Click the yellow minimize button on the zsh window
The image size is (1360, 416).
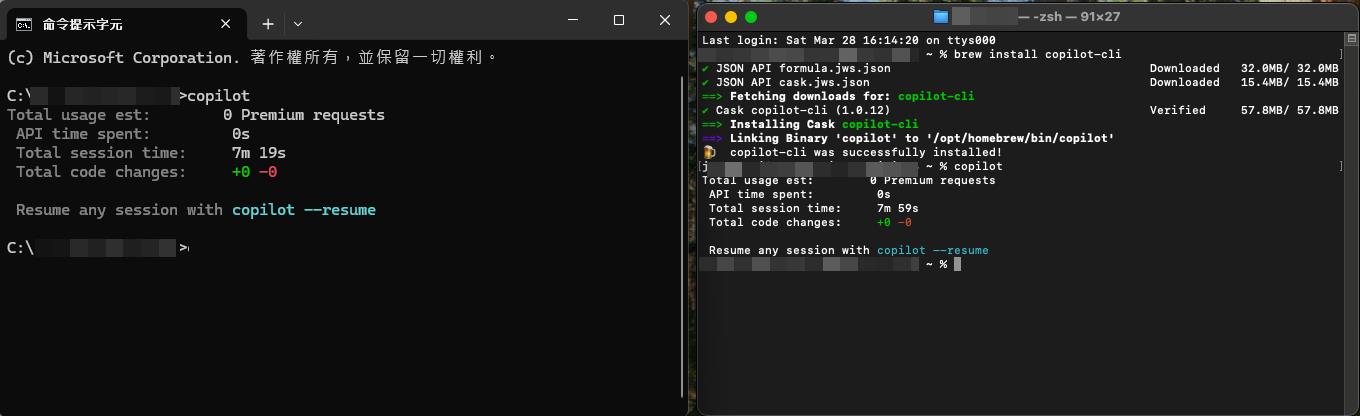tap(731, 17)
